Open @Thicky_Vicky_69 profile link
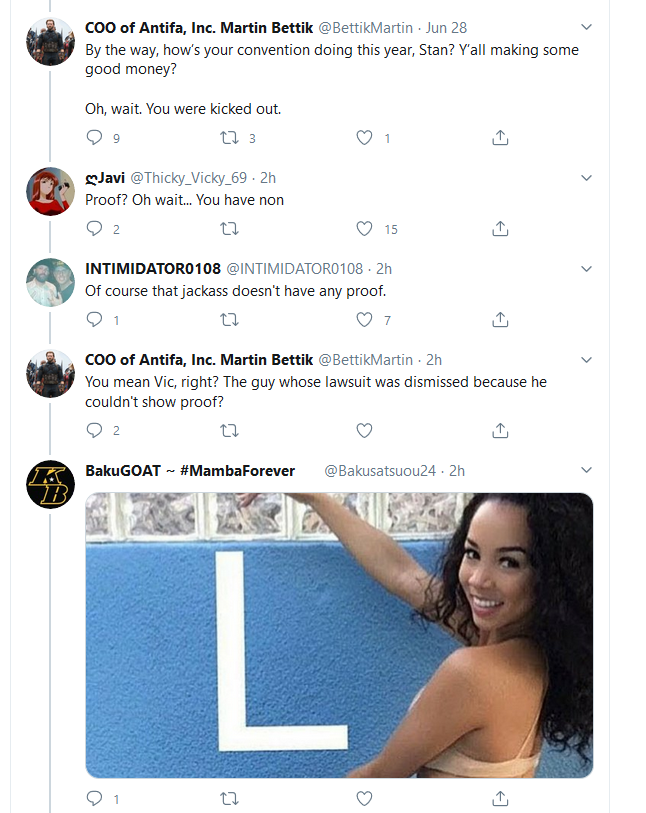This screenshot has width=646, height=813. click(x=189, y=178)
